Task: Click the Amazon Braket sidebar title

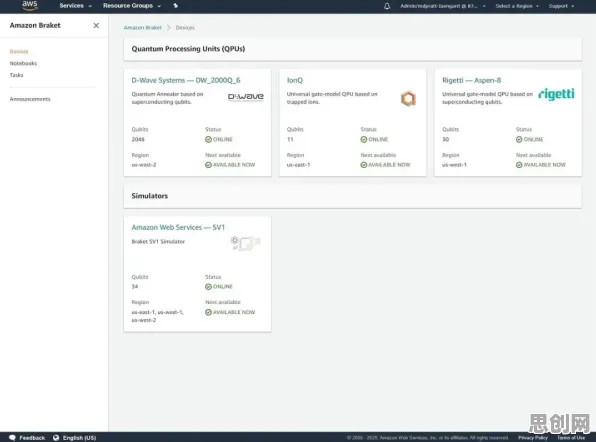Action: [x=35, y=25]
